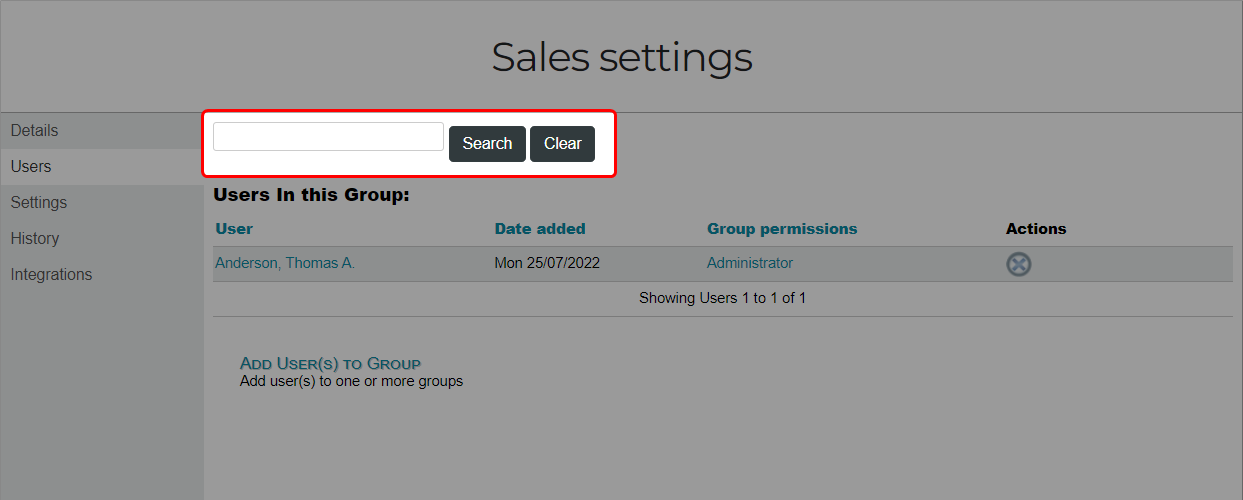Go to the Settings sidebar item

click(x=101, y=203)
